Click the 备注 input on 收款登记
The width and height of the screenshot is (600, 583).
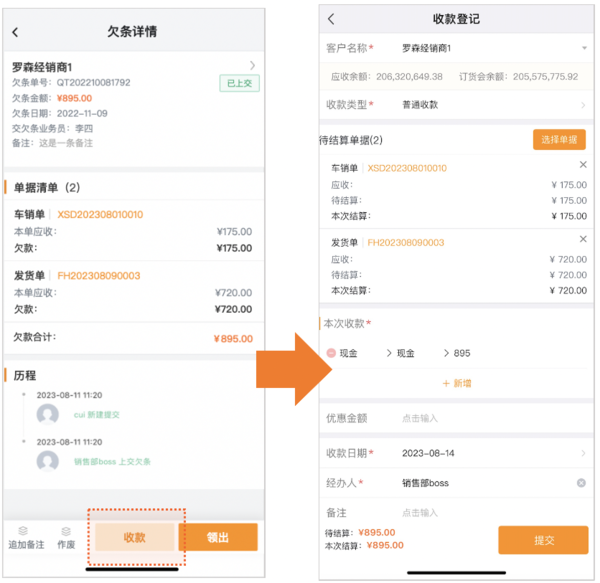click(420, 513)
